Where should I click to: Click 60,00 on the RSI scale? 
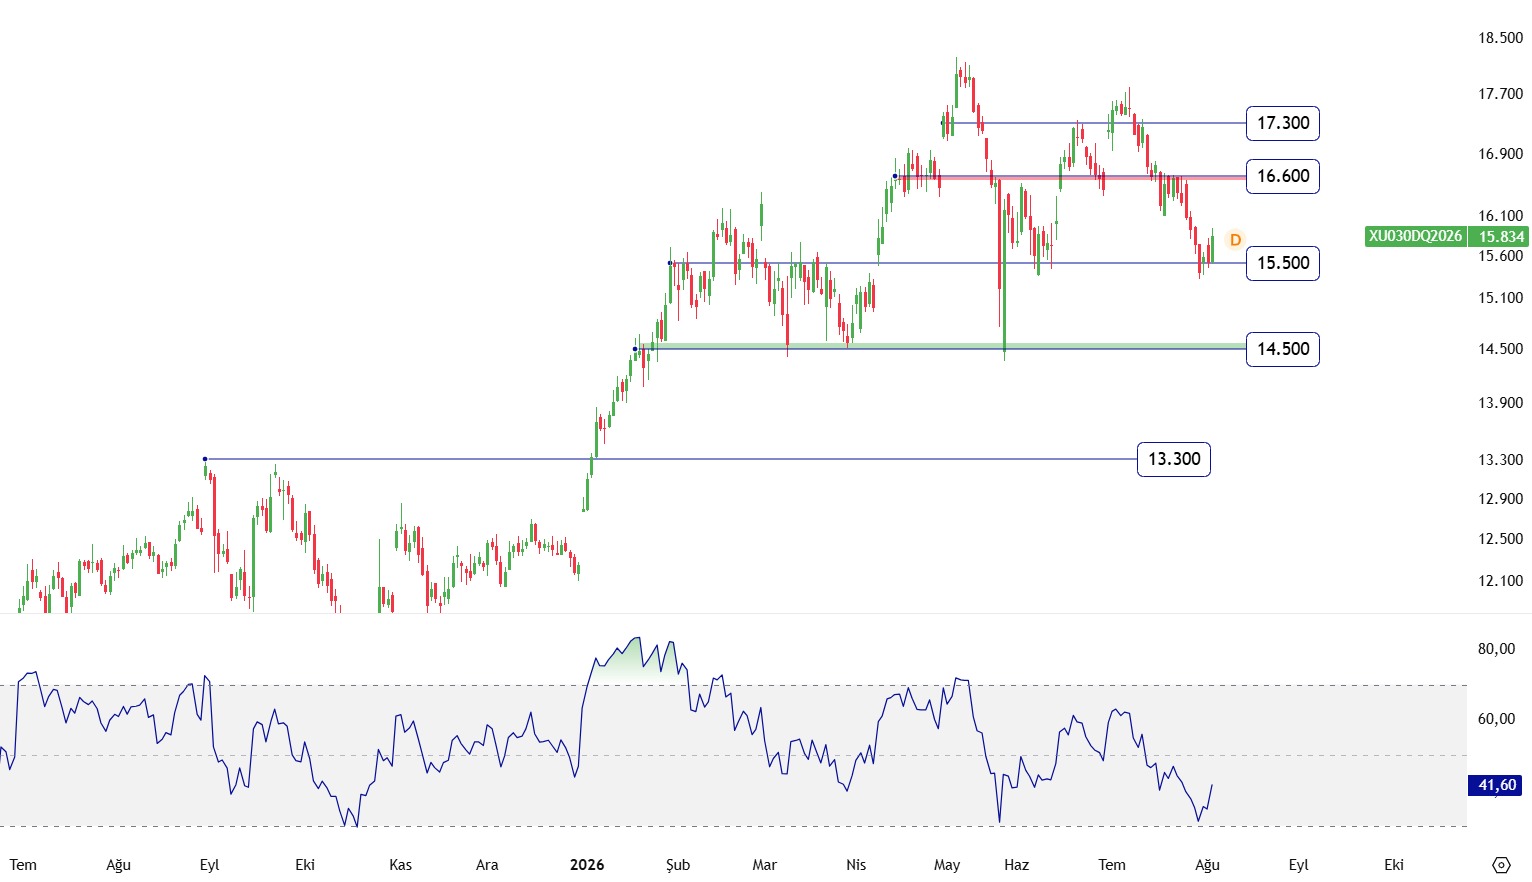coord(1496,719)
